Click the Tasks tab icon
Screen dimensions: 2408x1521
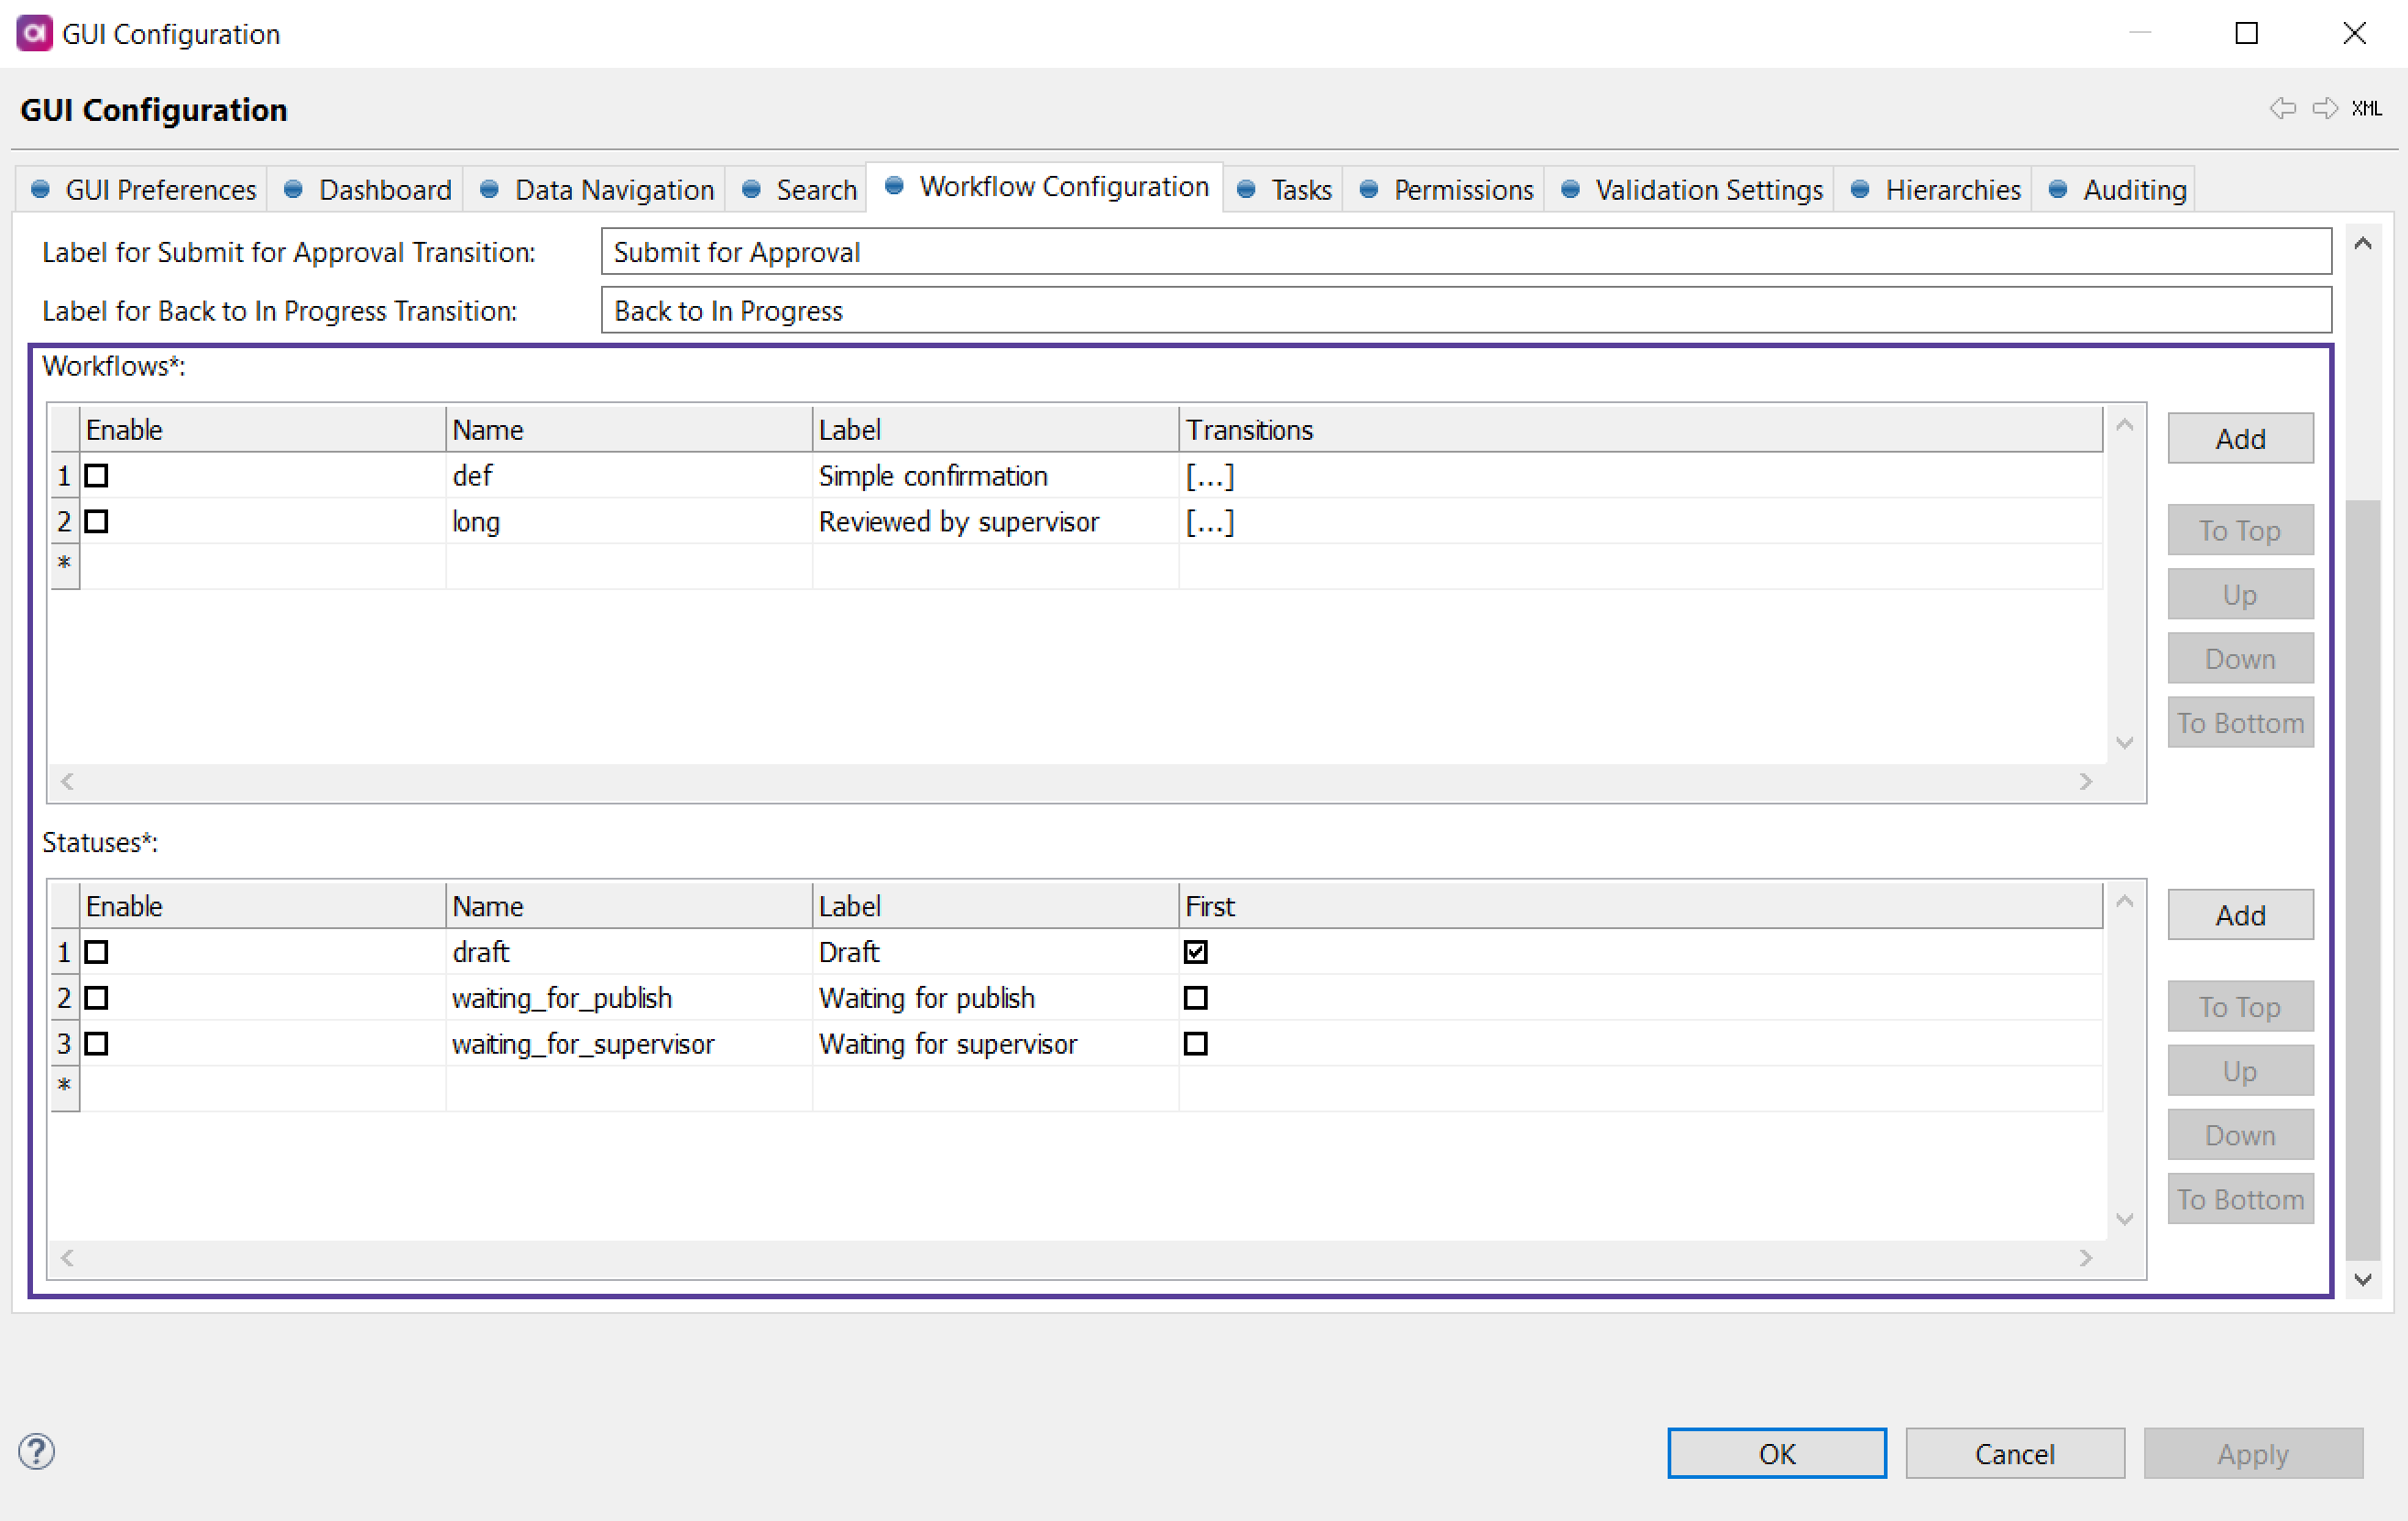(1246, 190)
